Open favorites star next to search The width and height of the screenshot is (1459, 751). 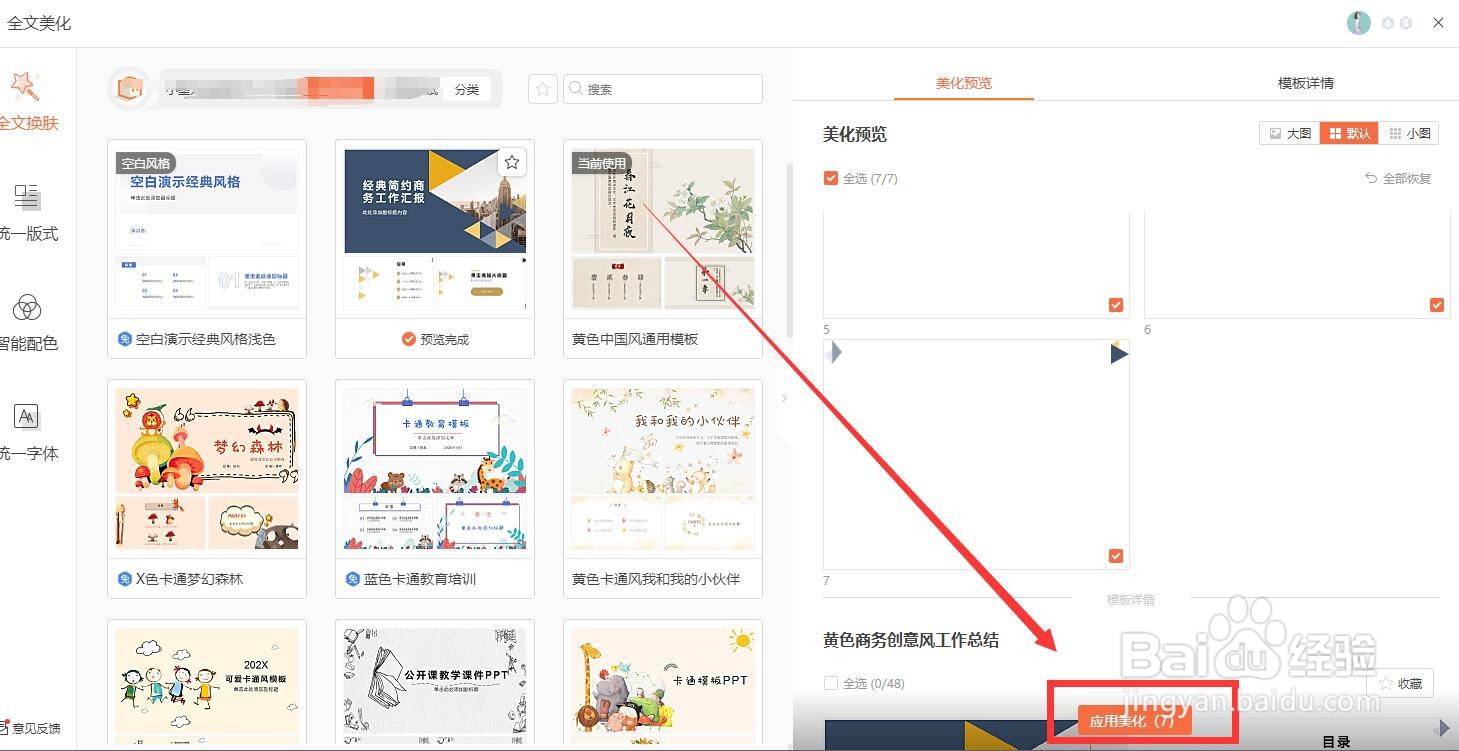pyautogui.click(x=543, y=89)
